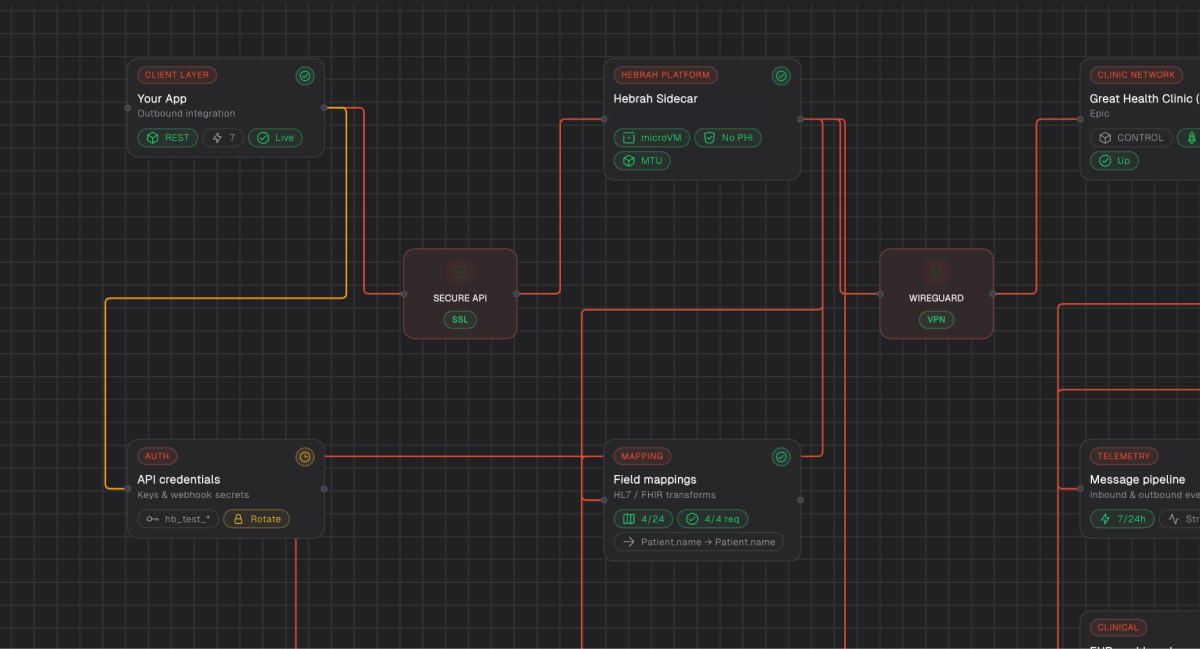Click the SECURE API label
This screenshot has height=649, width=1200.
tap(460, 299)
